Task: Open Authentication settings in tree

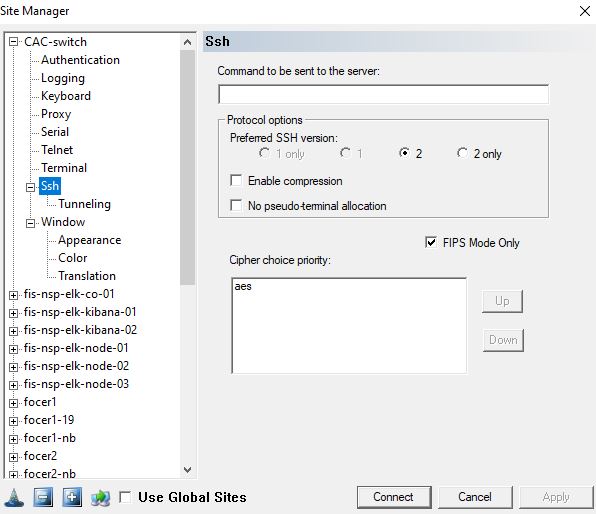Action: click(x=80, y=60)
